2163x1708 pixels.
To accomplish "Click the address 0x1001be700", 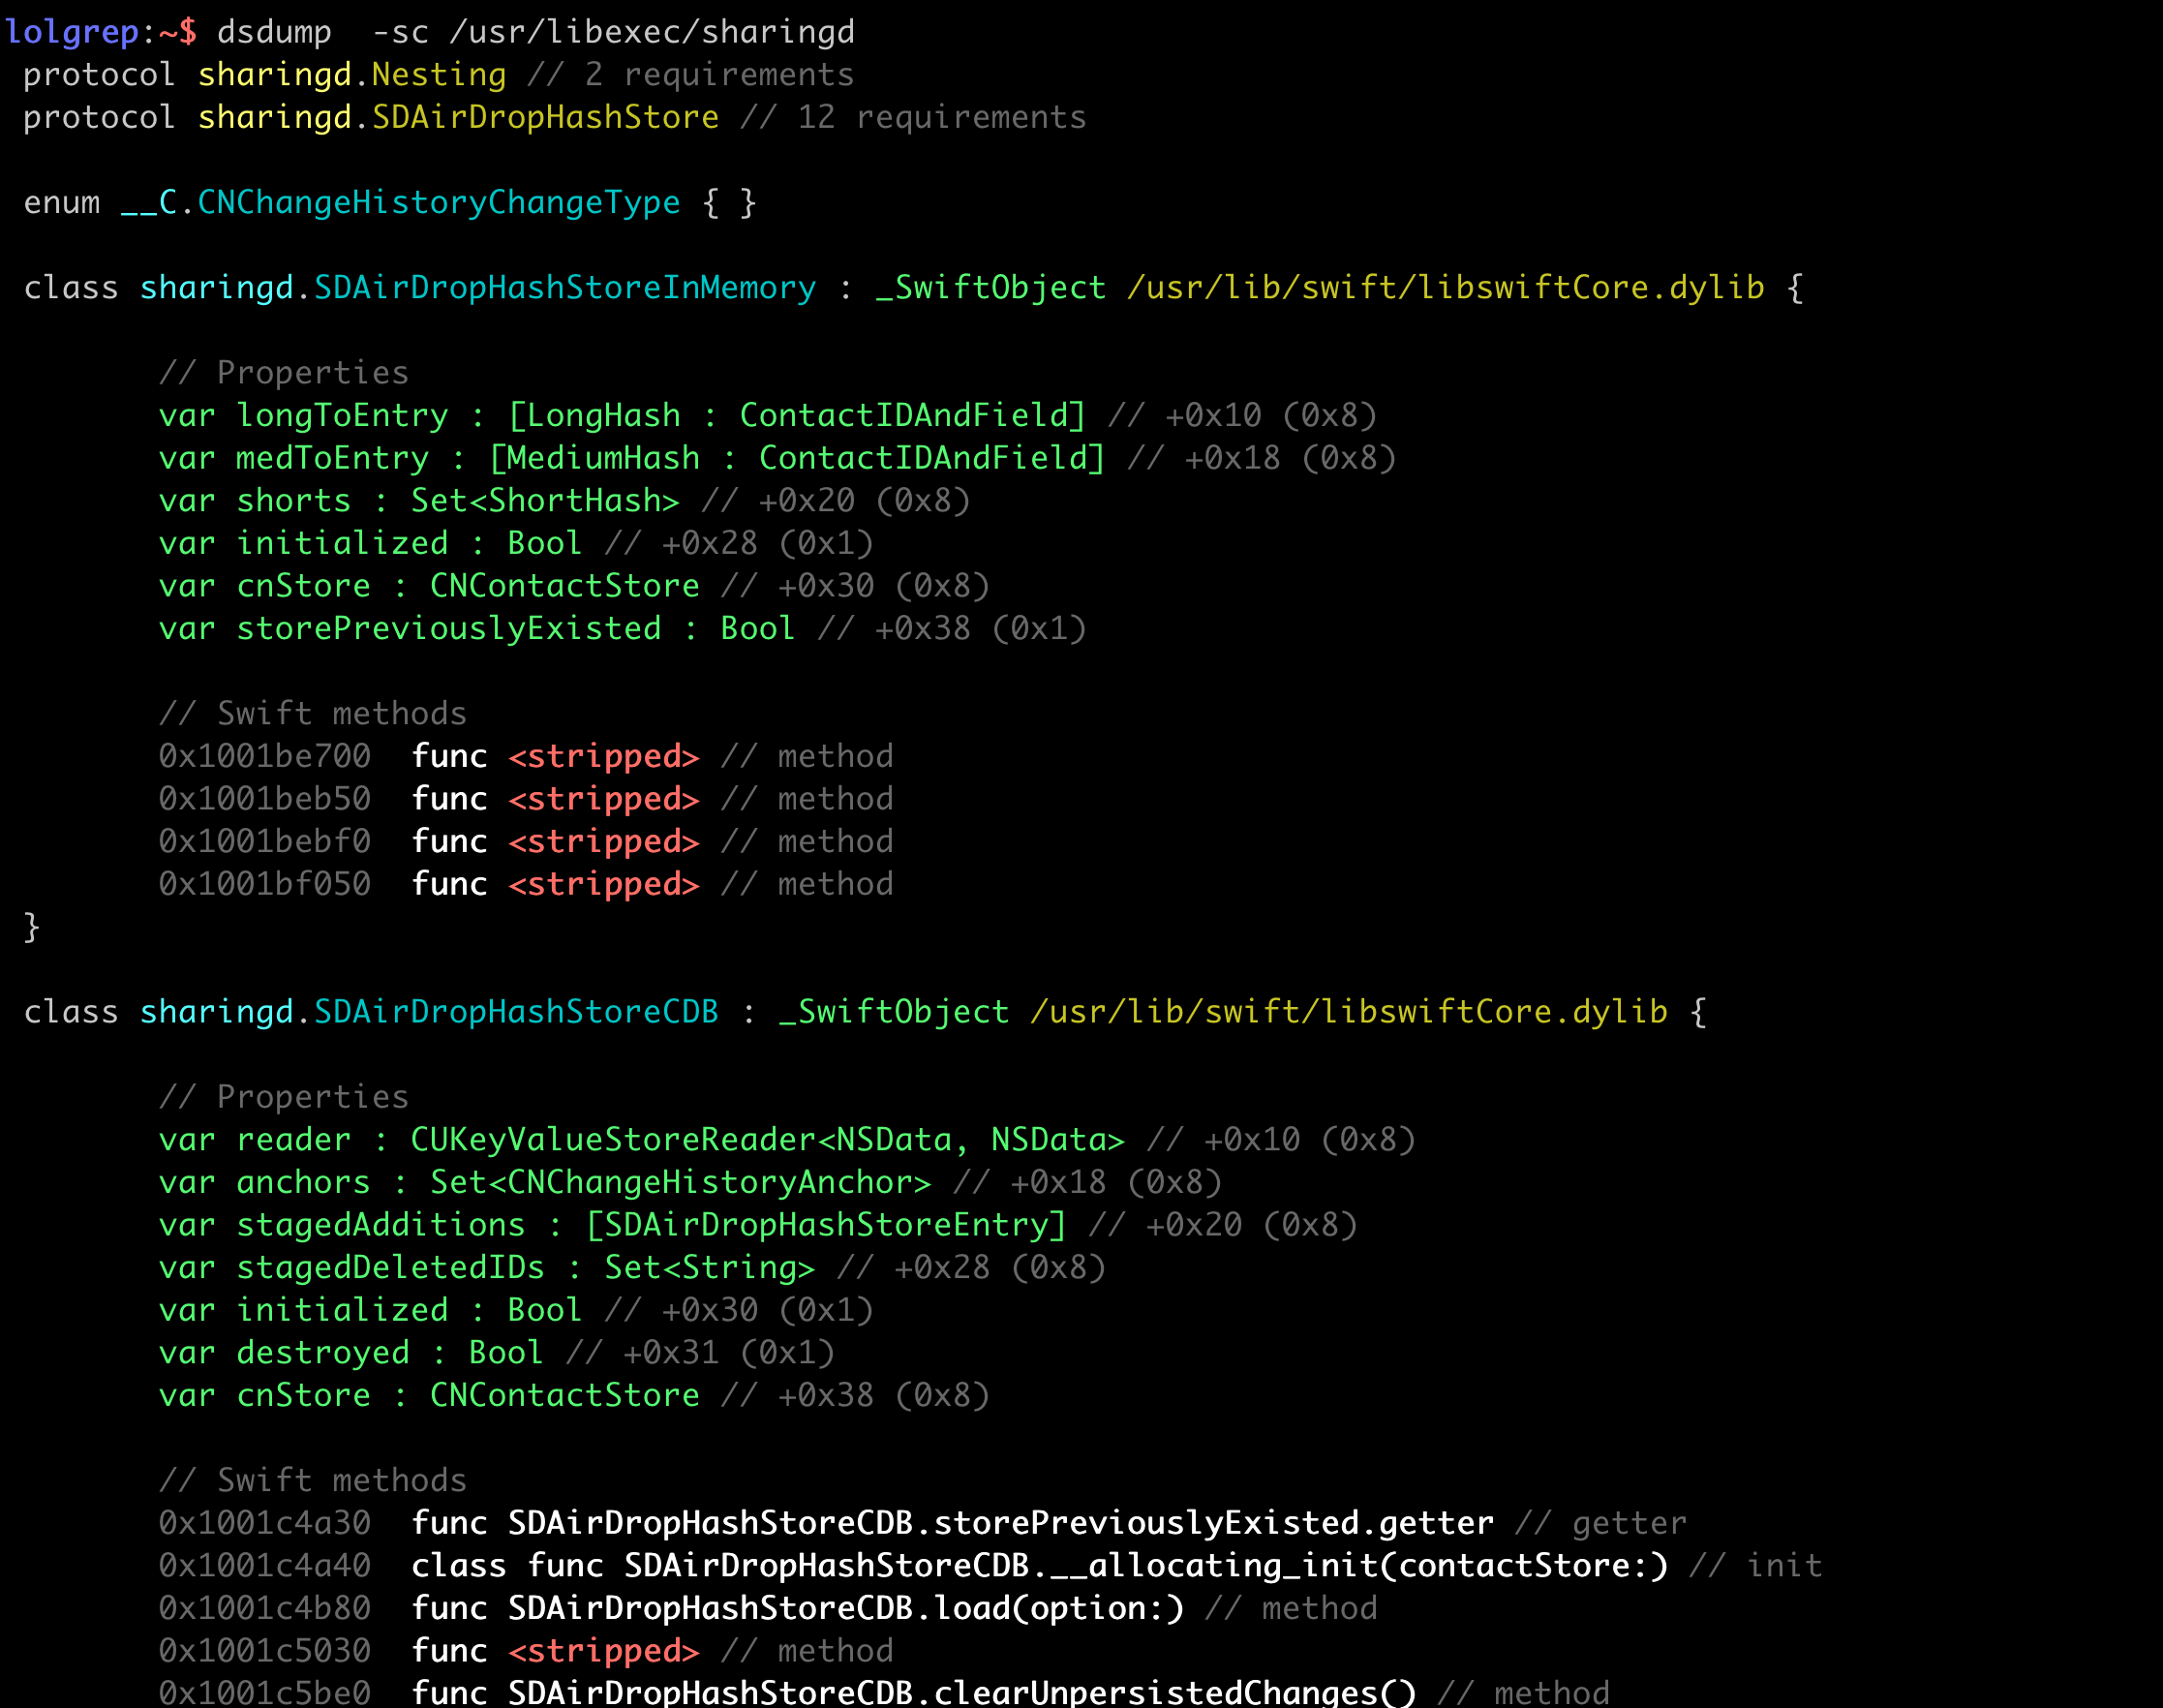I will [x=265, y=756].
